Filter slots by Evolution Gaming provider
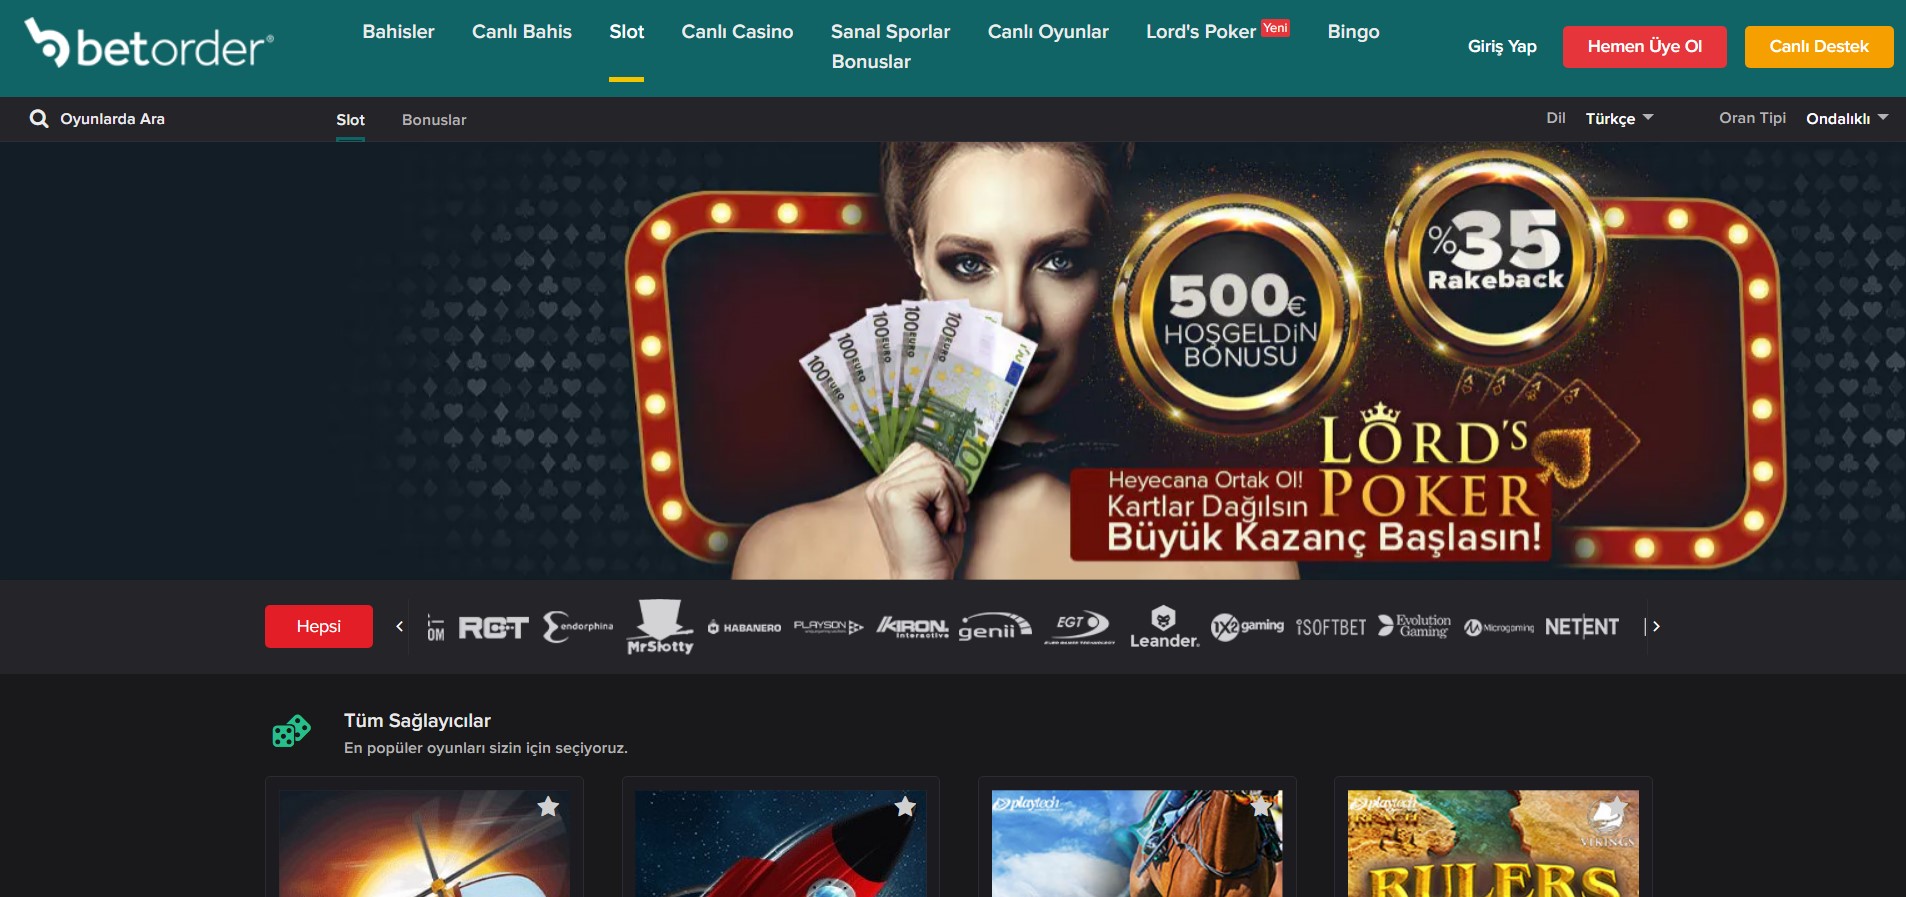1906x897 pixels. pyautogui.click(x=1415, y=626)
